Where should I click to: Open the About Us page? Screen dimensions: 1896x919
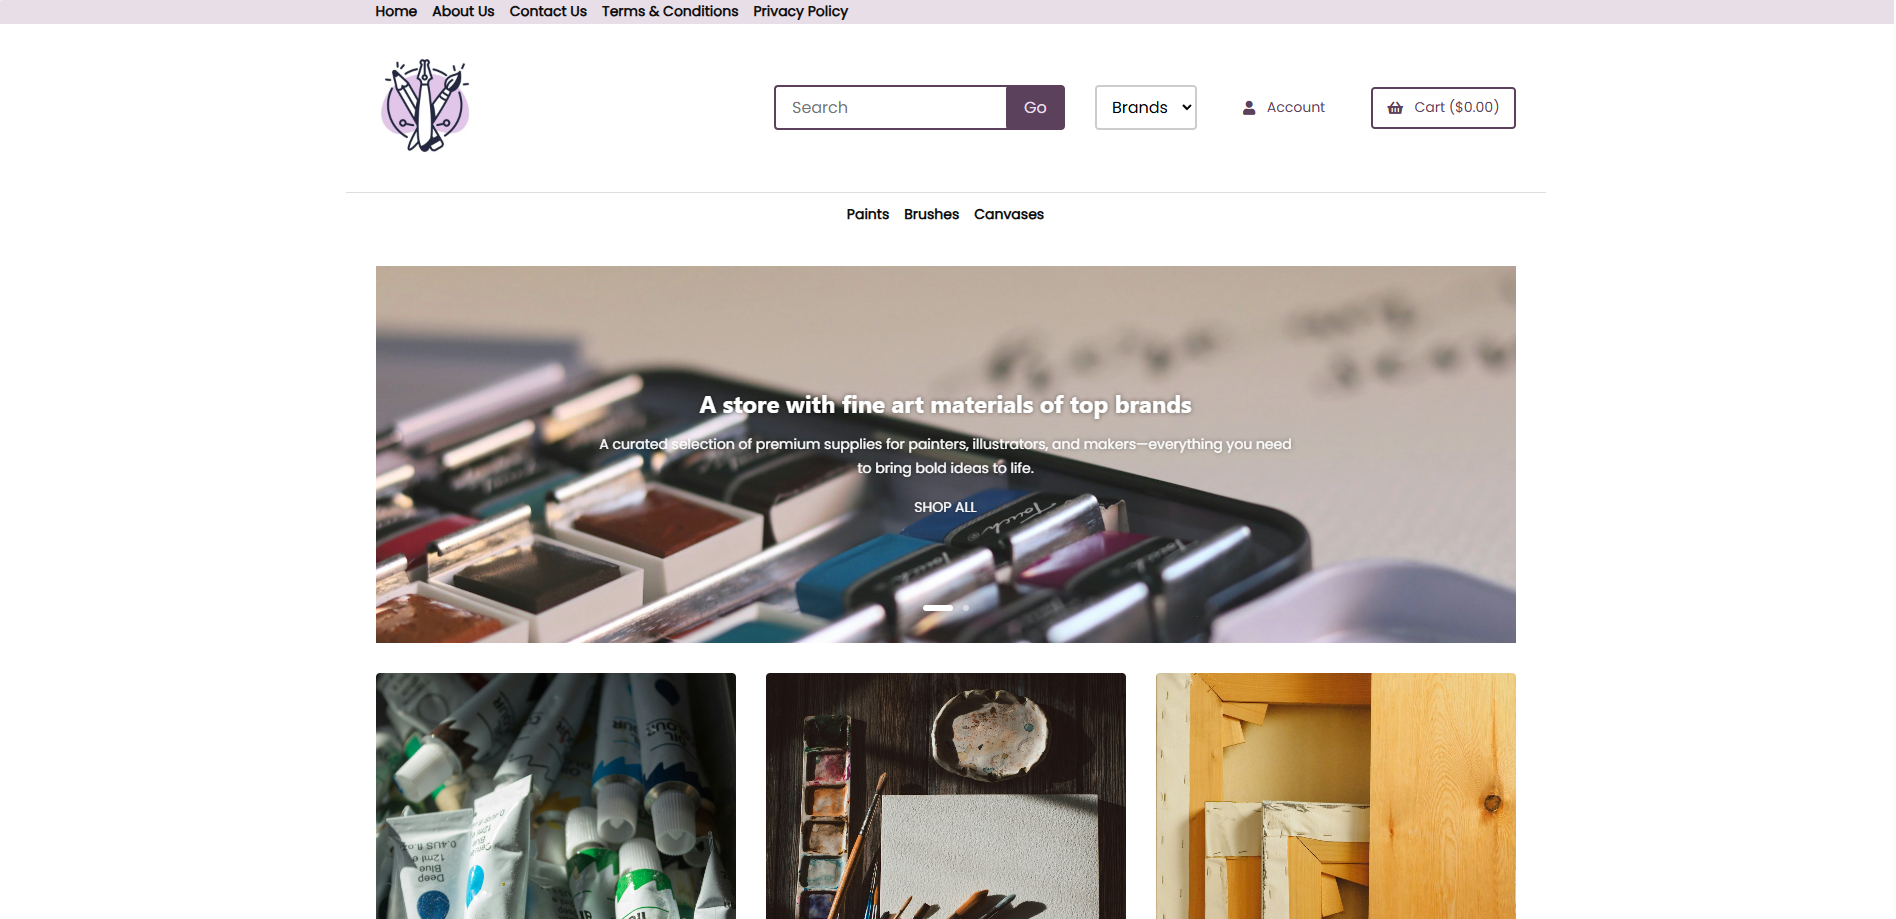click(463, 11)
